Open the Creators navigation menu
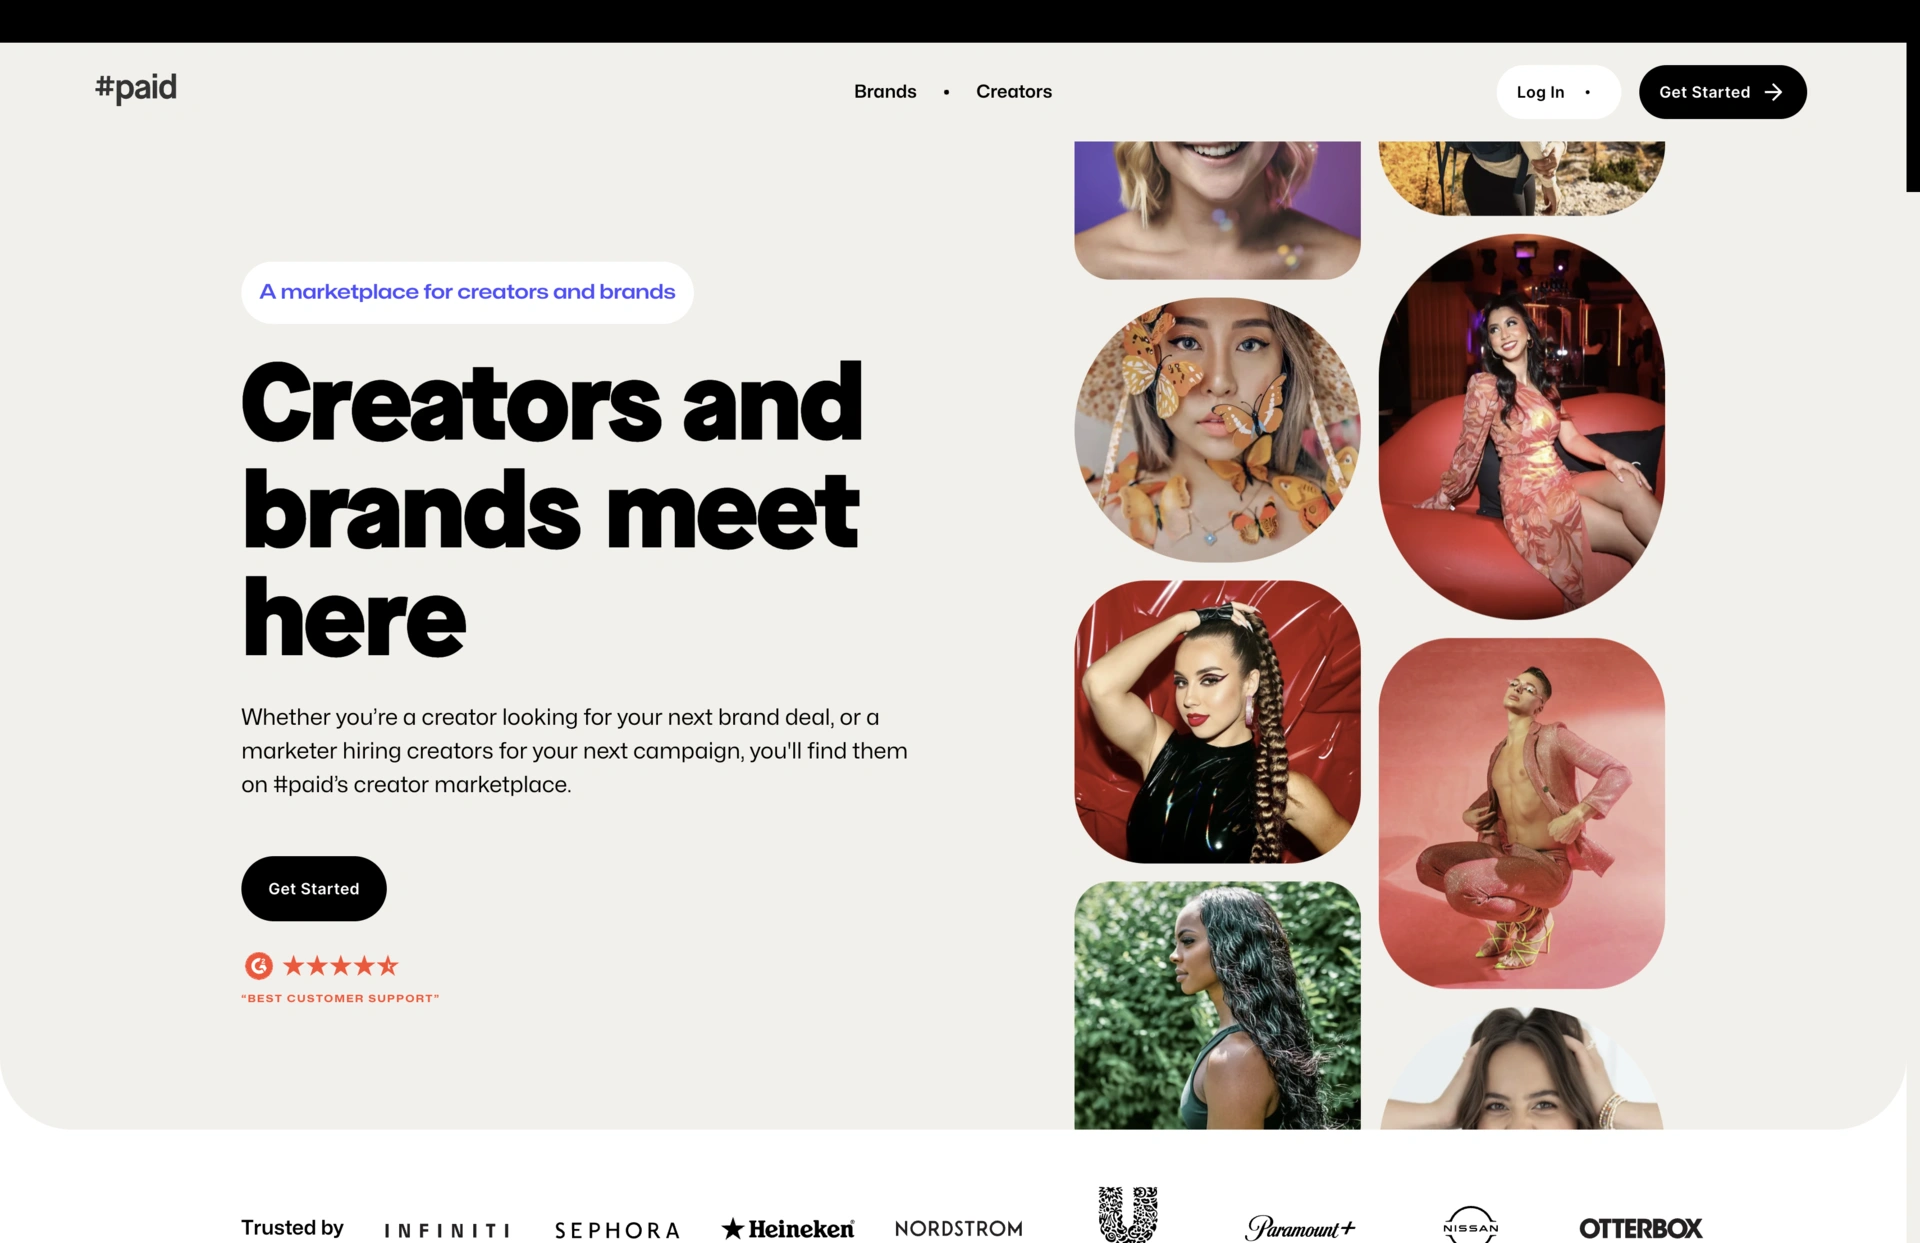1920x1243 pixels. (x=1014, y=92)
